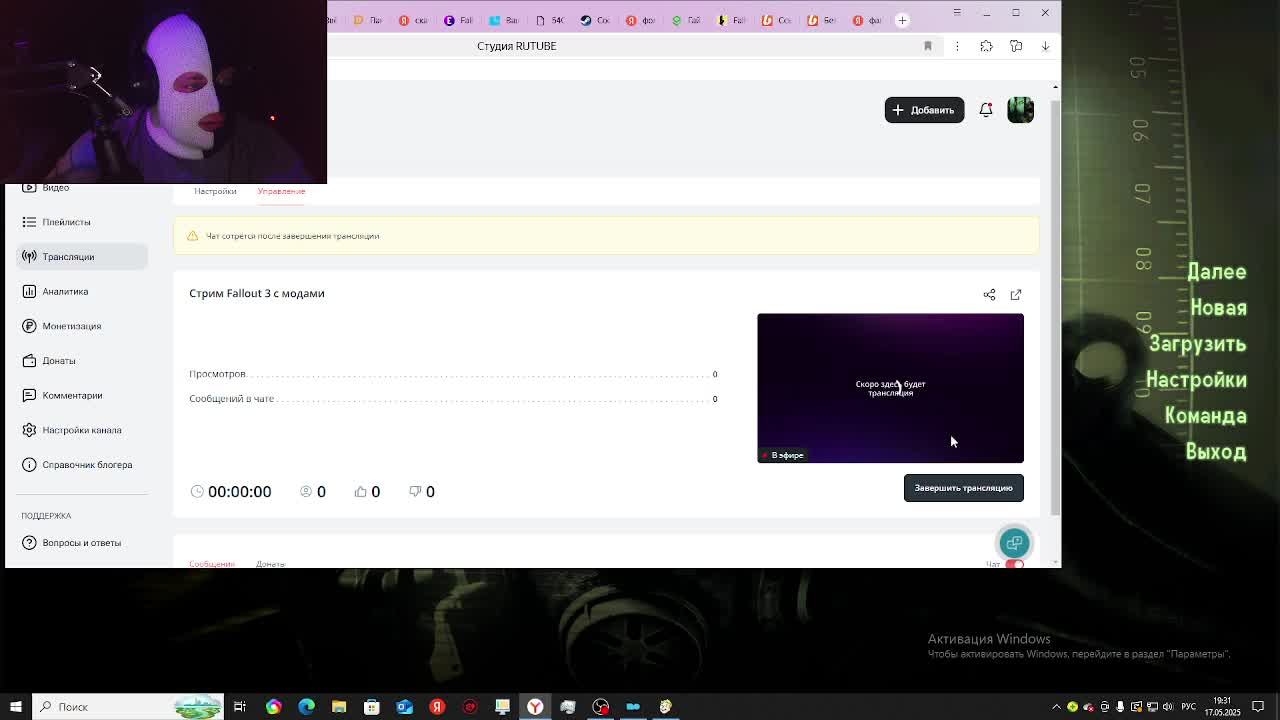Select Выход in the game menu

coord(1216,452)
